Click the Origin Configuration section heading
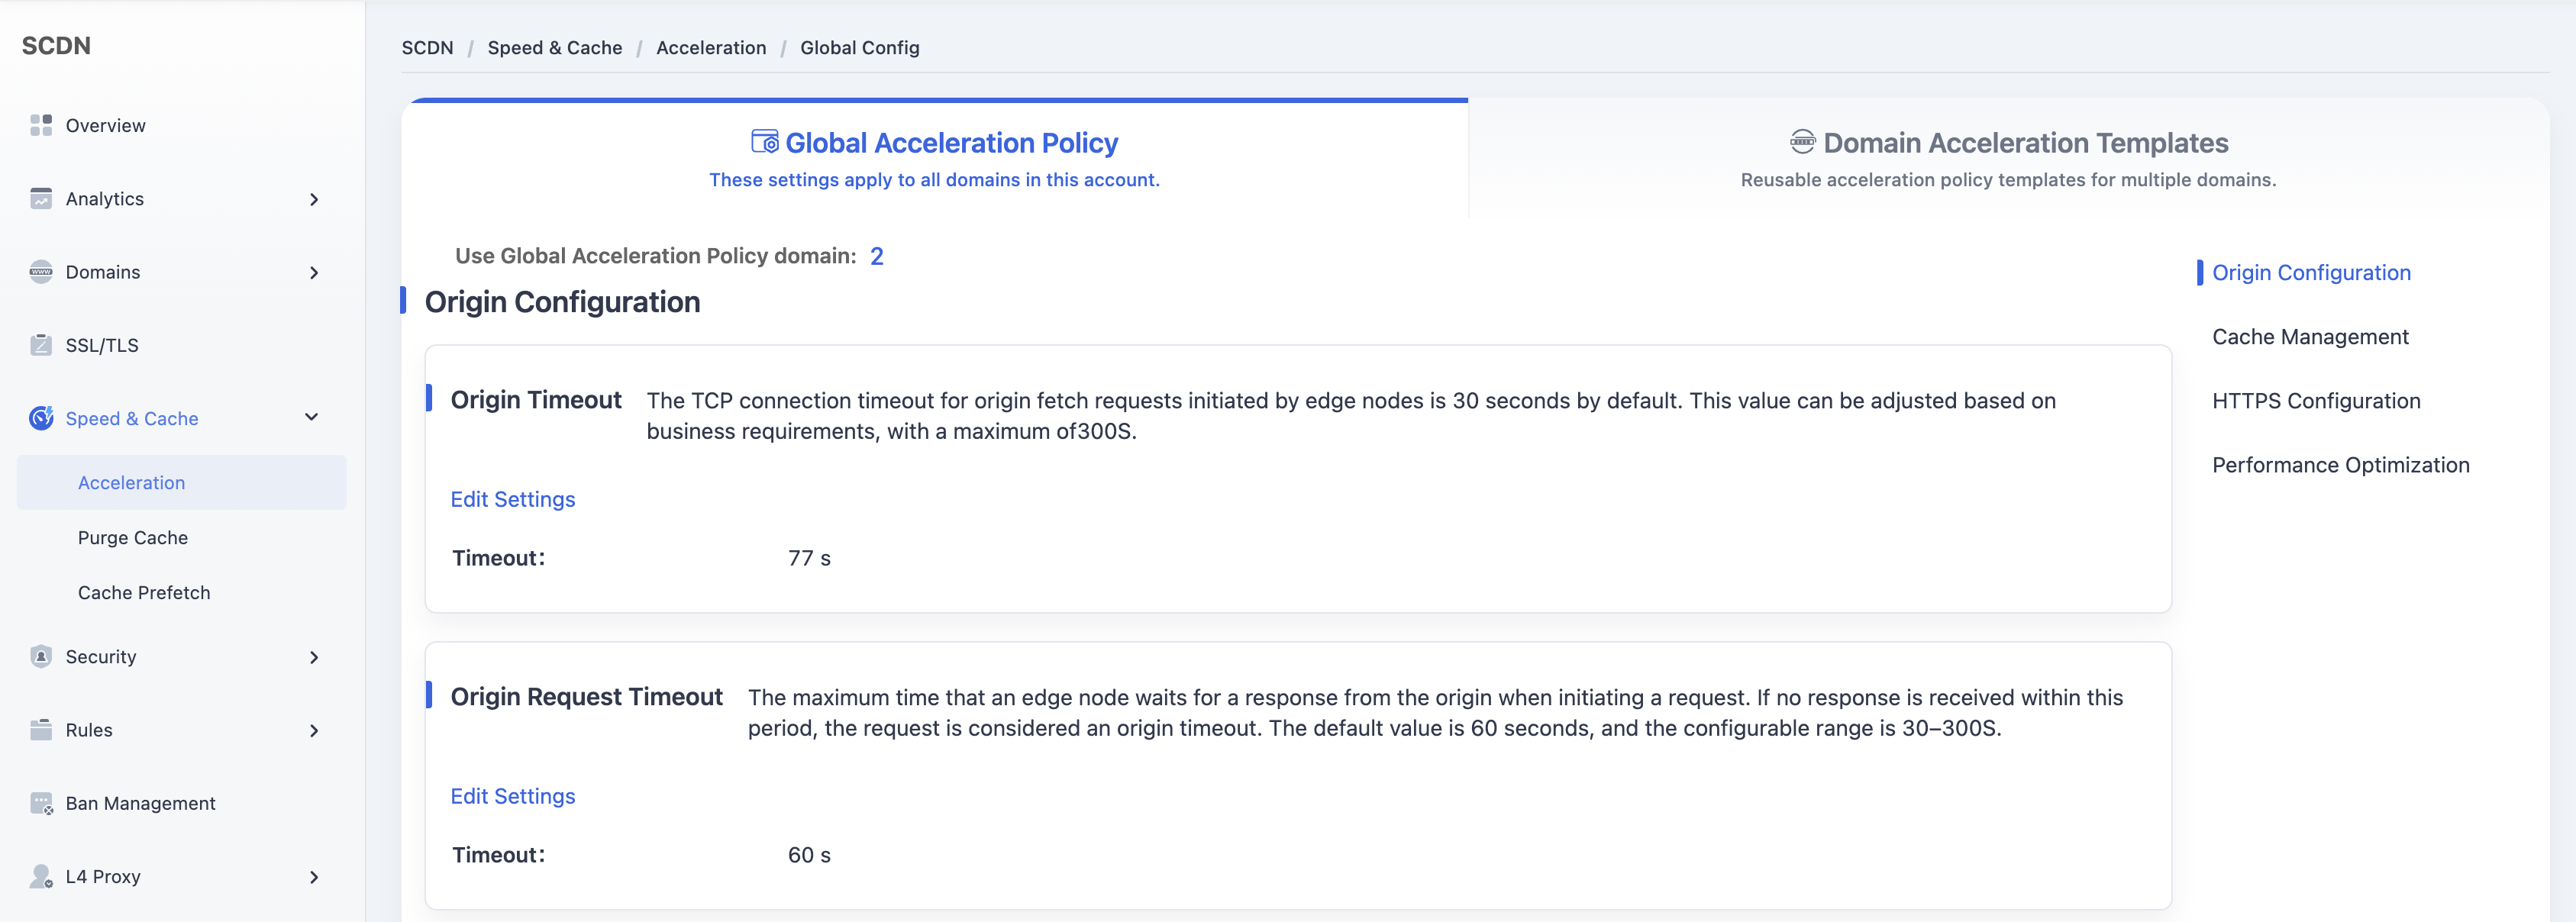Image resolution: width=2576 pixels, height=922 pixels. click(562, 302)
